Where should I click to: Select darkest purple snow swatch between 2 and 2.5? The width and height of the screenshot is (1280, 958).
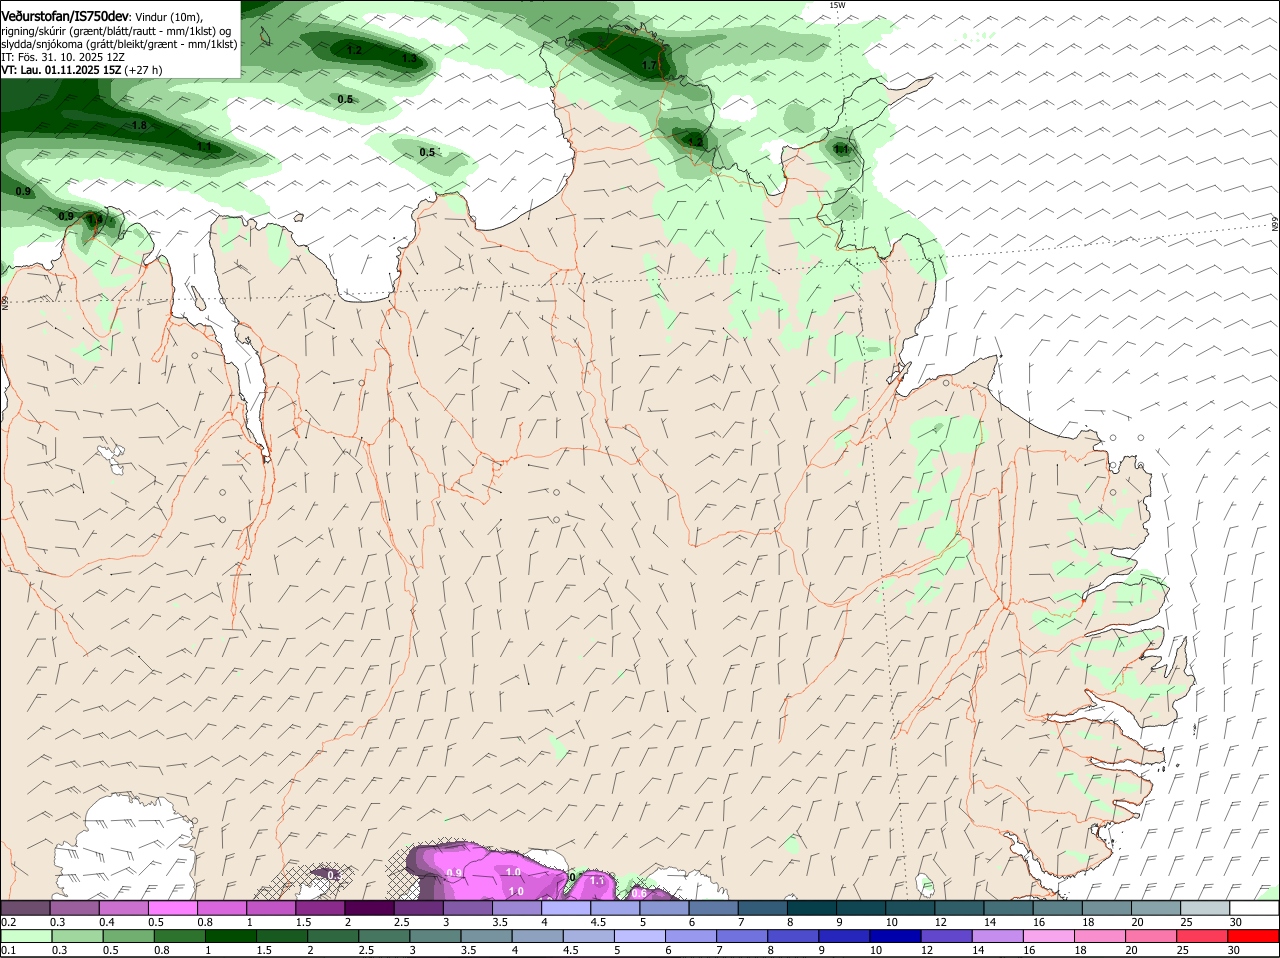tap(370, 907)
